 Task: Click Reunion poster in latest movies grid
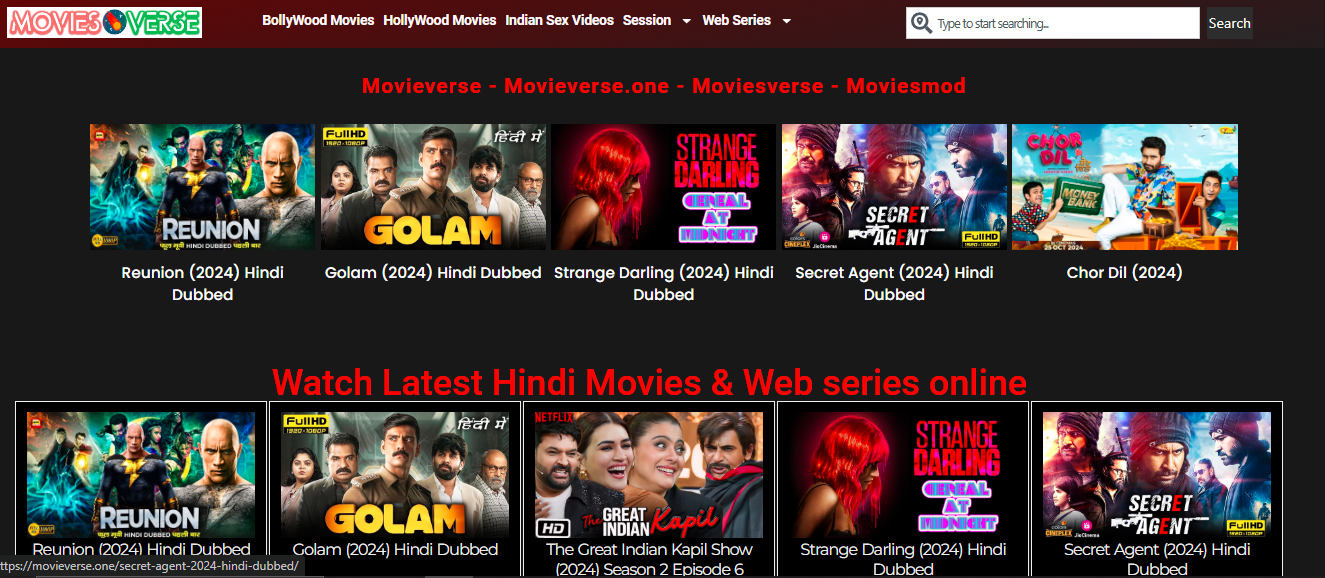pyautogui.click(x=141, y=475)
